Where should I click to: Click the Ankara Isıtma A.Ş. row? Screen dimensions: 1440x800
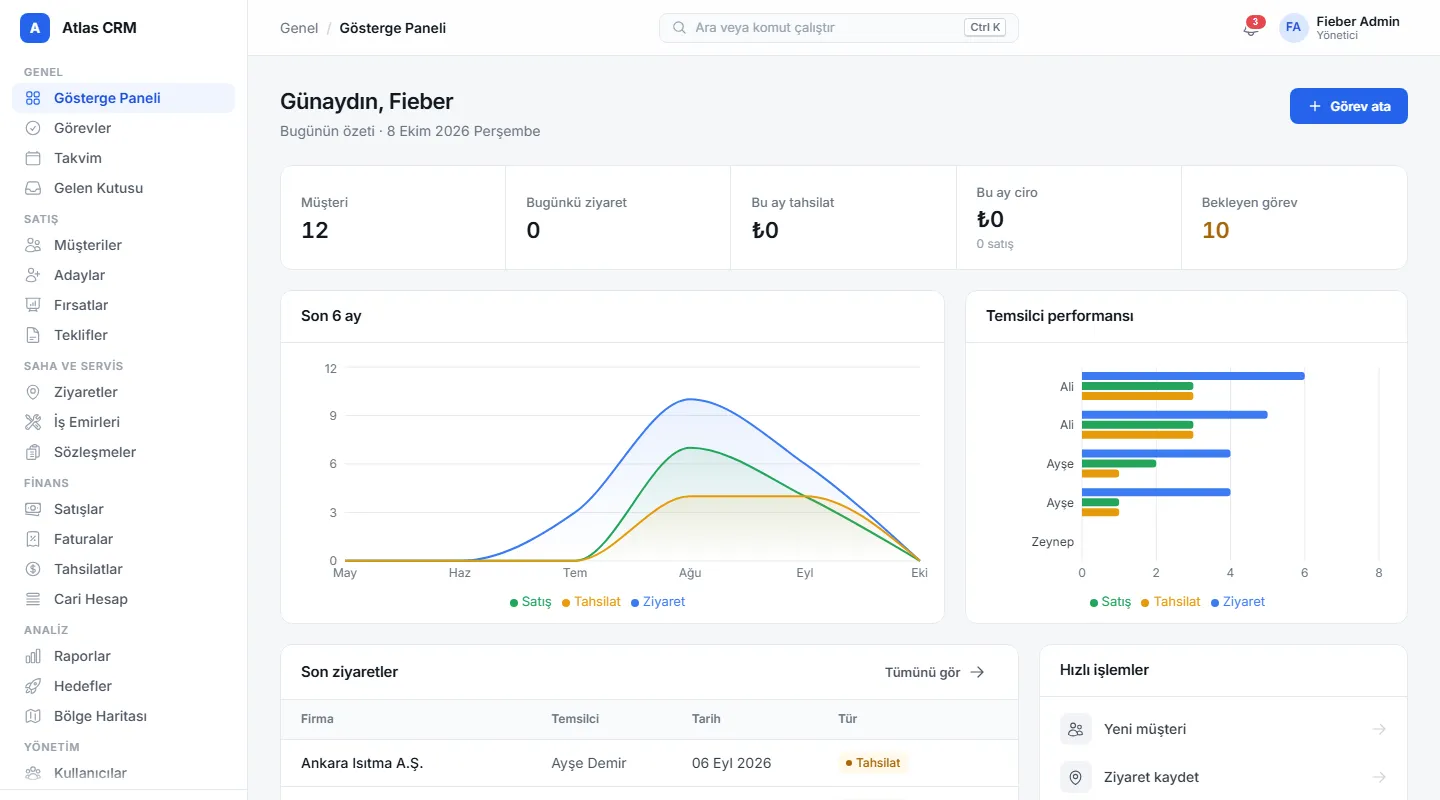649,763
